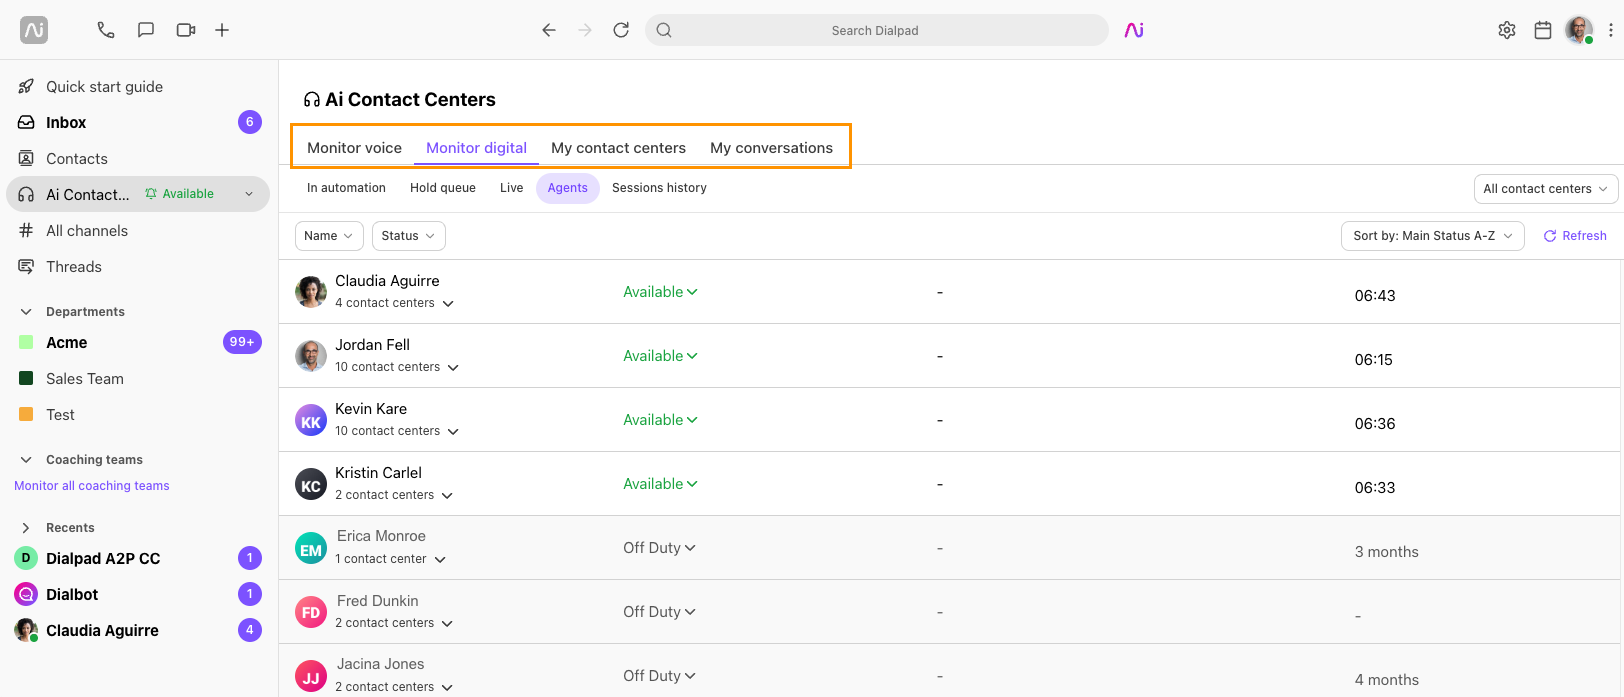Change Fred Dunkin's Off Duty status
Viewport: 1624px width, 697px height.
pos(659,612)
